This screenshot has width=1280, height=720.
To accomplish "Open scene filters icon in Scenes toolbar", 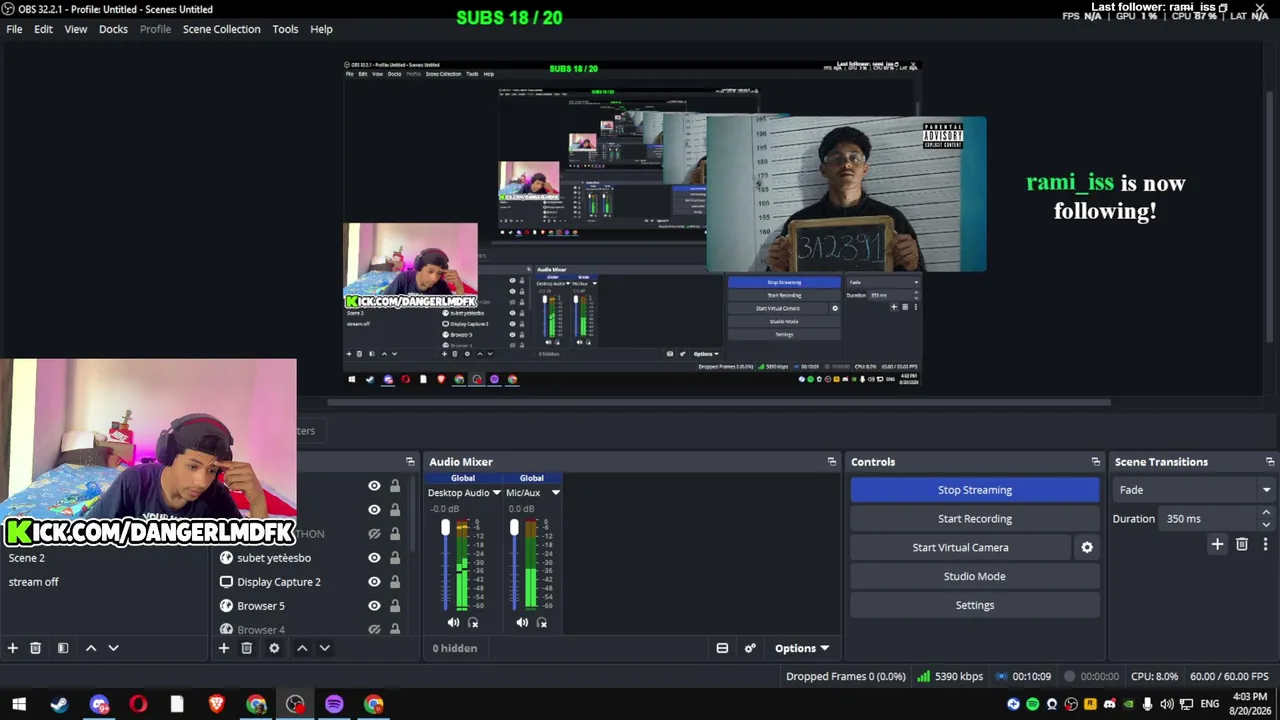I will 62,648.
